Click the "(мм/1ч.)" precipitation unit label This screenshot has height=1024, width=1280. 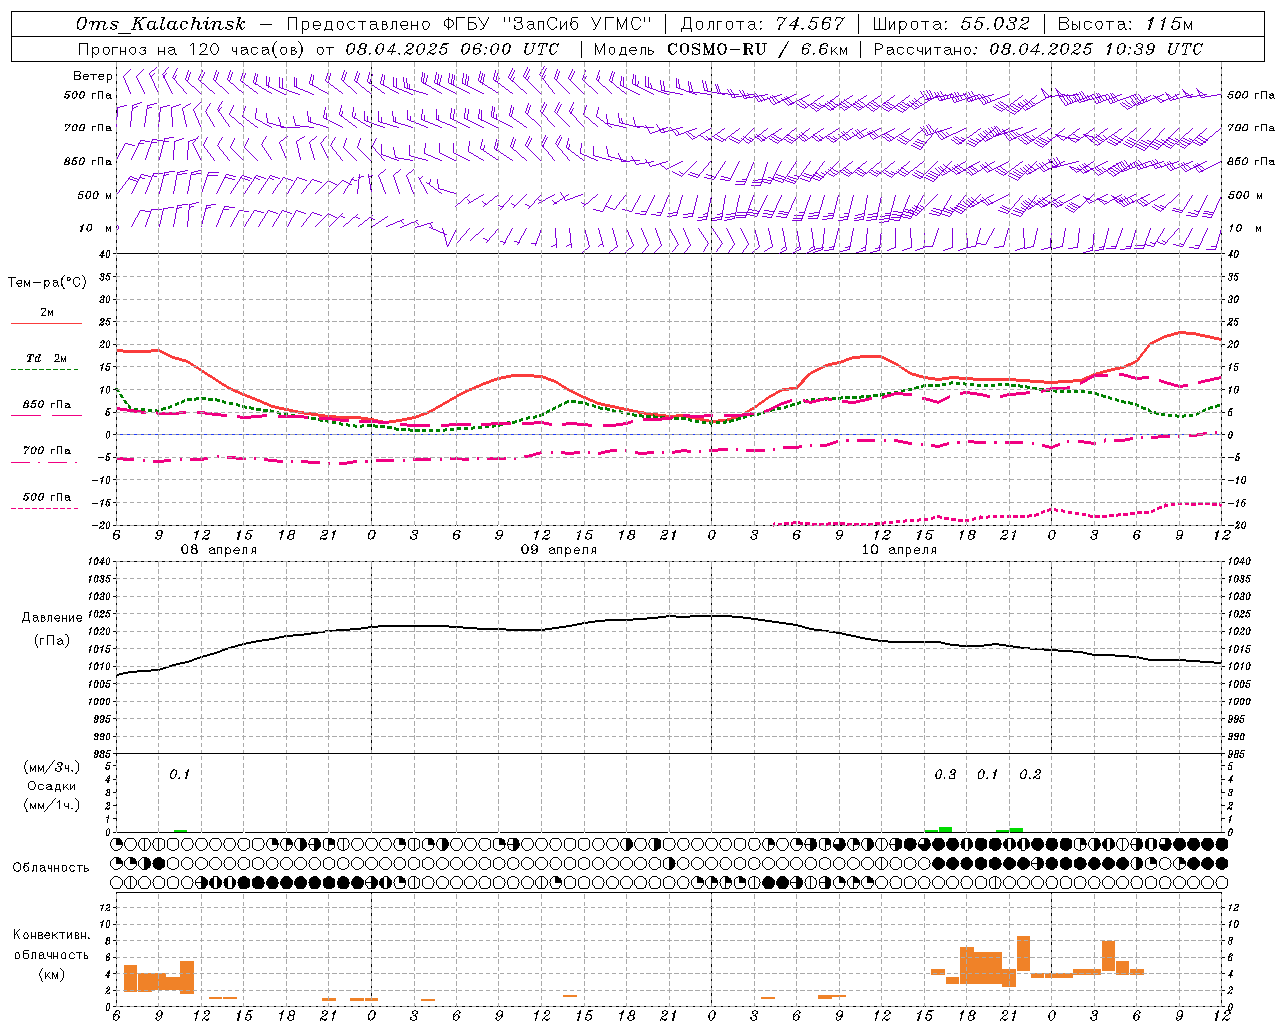(x=52, y=805)
